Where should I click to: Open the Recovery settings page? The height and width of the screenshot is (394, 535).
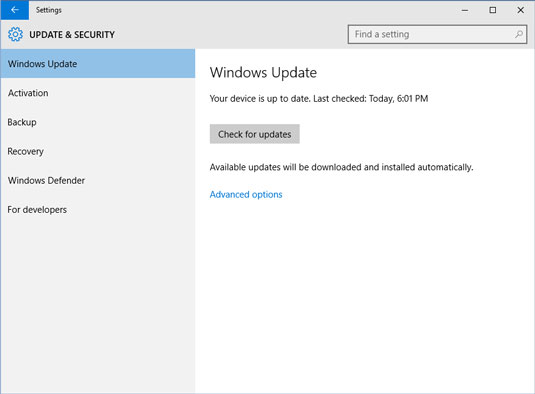pos(98,151)
